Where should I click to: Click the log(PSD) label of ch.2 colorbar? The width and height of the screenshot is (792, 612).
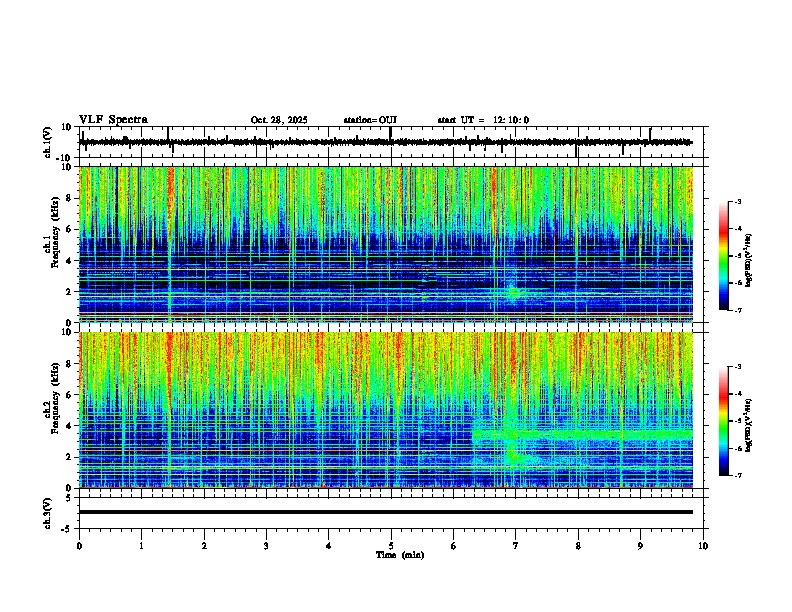[749, 424]
